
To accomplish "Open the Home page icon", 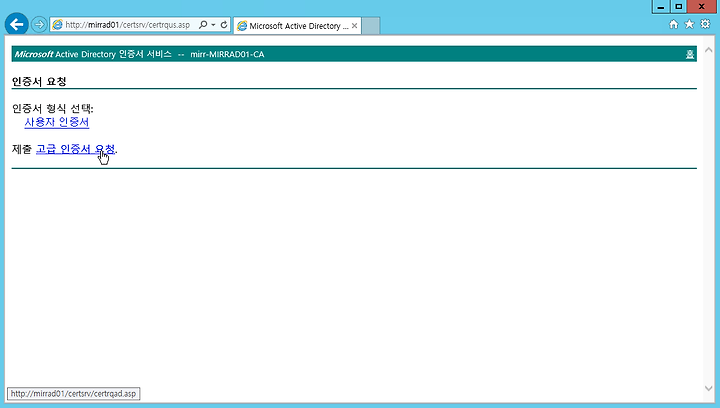I will tap(674, 24).
